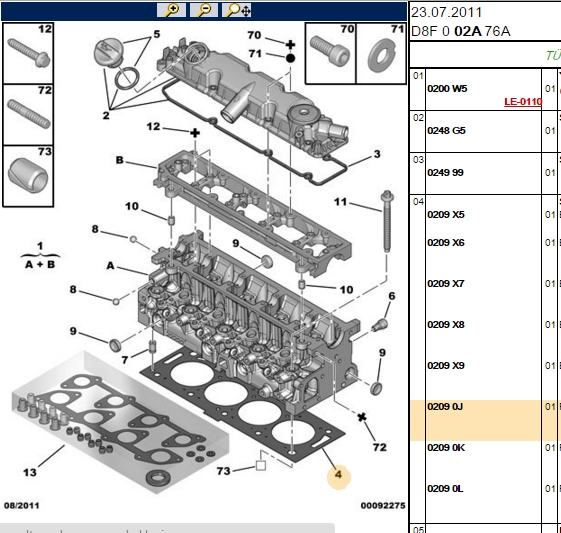This screenshot has height=533, width=561.
Task: Click row number 04 in parts table
Action: [x=418, y=201]
